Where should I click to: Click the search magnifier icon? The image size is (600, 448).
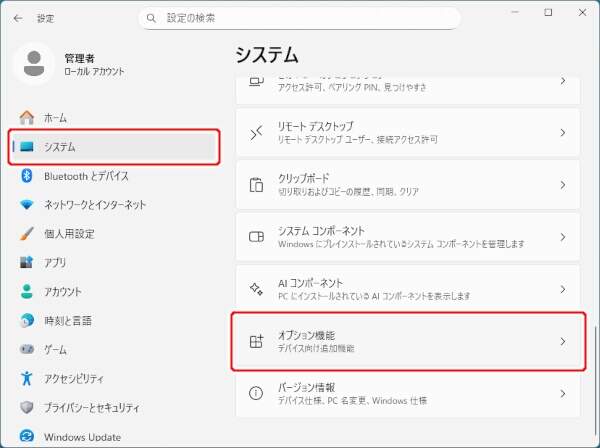[151, 18]
